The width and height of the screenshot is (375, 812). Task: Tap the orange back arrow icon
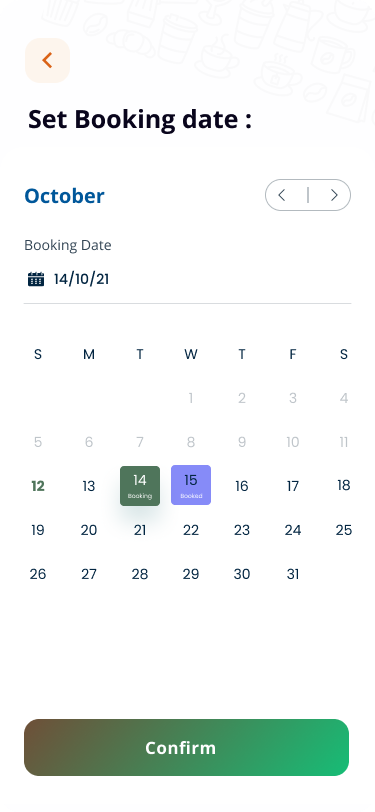tap(47, 60)
